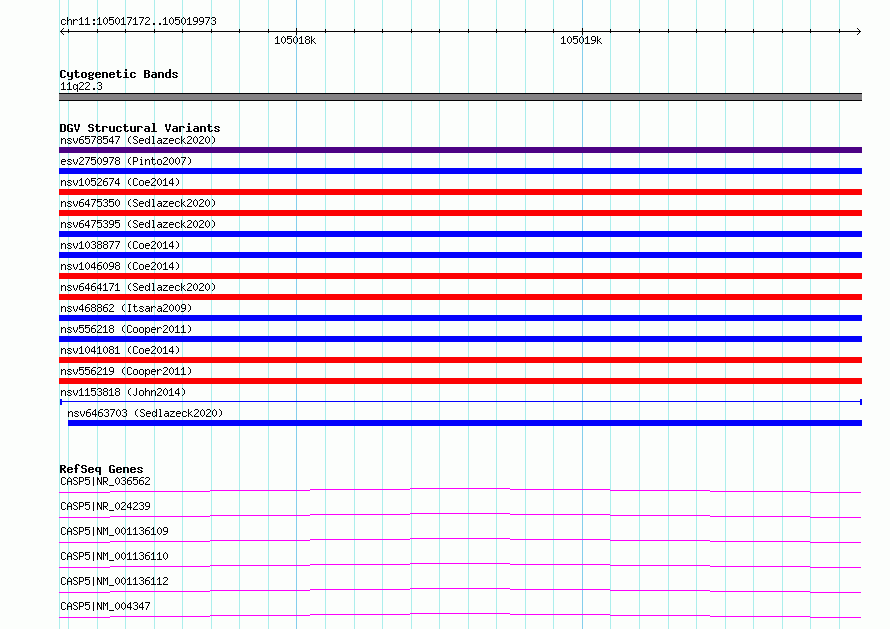Click the nsv6578547 (Sedlazeck2020) variant label
This screenshot has width=890, height=629.
click(138, 140)
